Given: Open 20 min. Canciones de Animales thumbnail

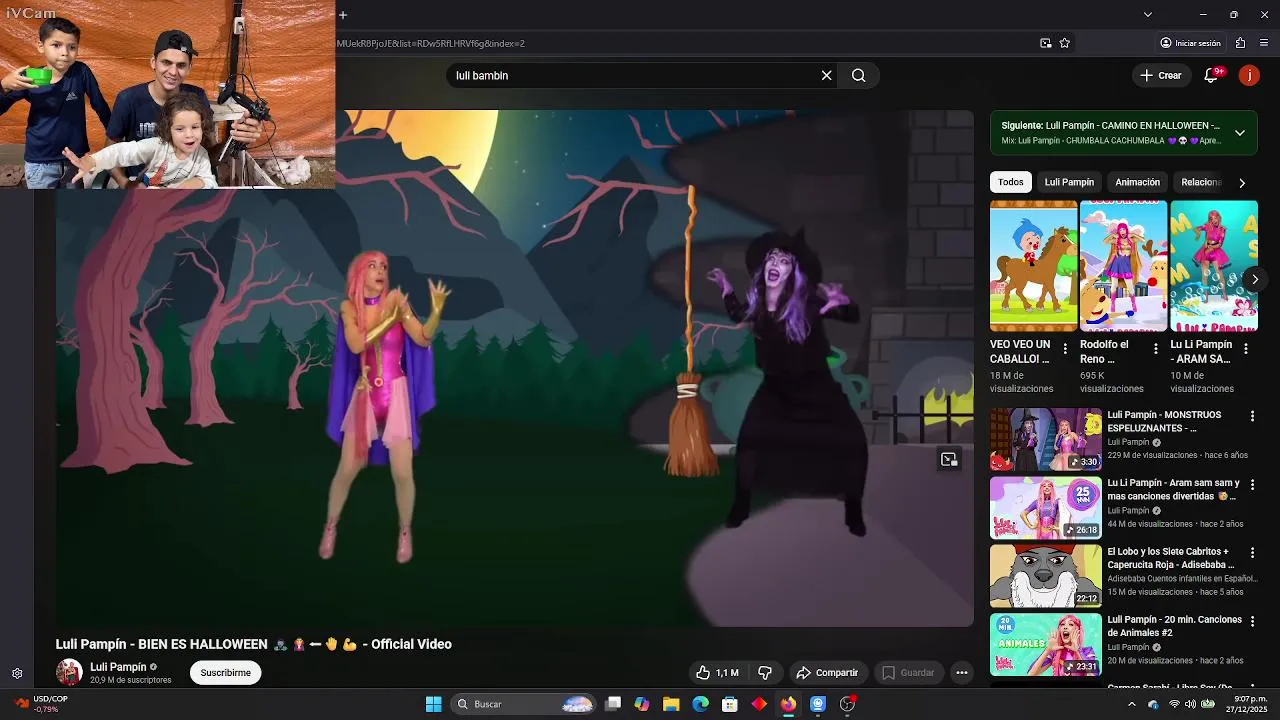Looking at the screenshot, I should tap(1046, 644).
